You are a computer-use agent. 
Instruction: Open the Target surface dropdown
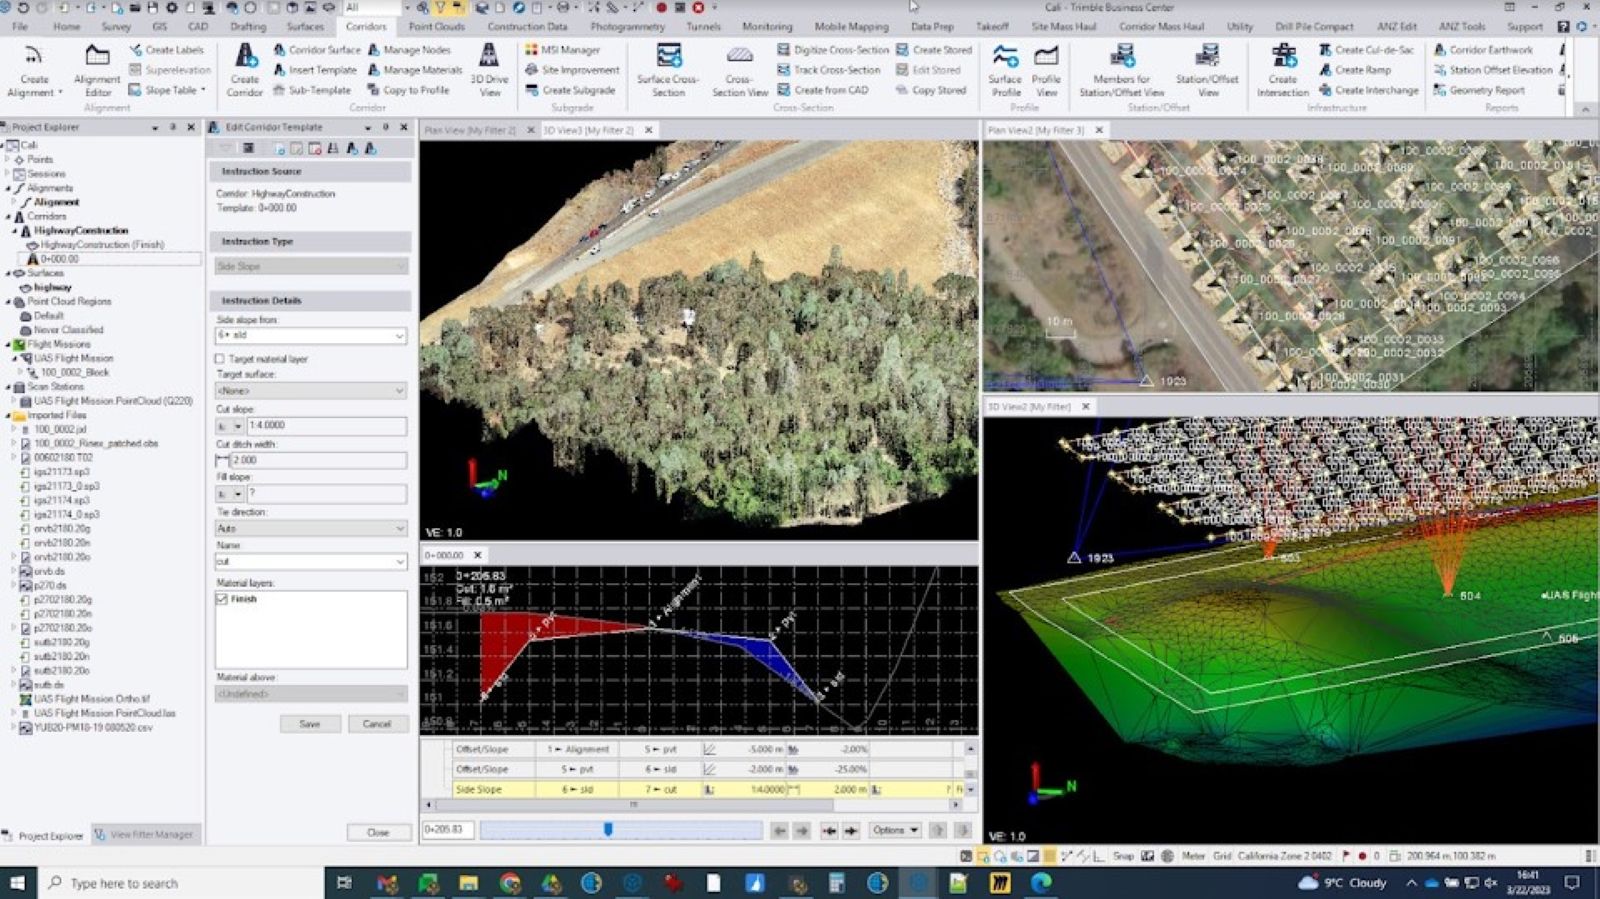click(399, 391)
